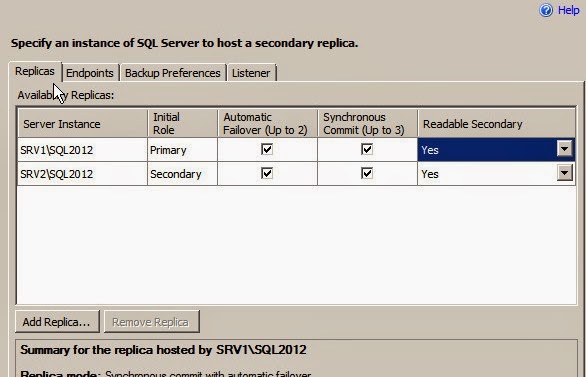Image resolution: width=586 pixels, height=377 pixels.
Task: Click the Primary role cell
Action: pyautogui.click(x=182, y=150)
